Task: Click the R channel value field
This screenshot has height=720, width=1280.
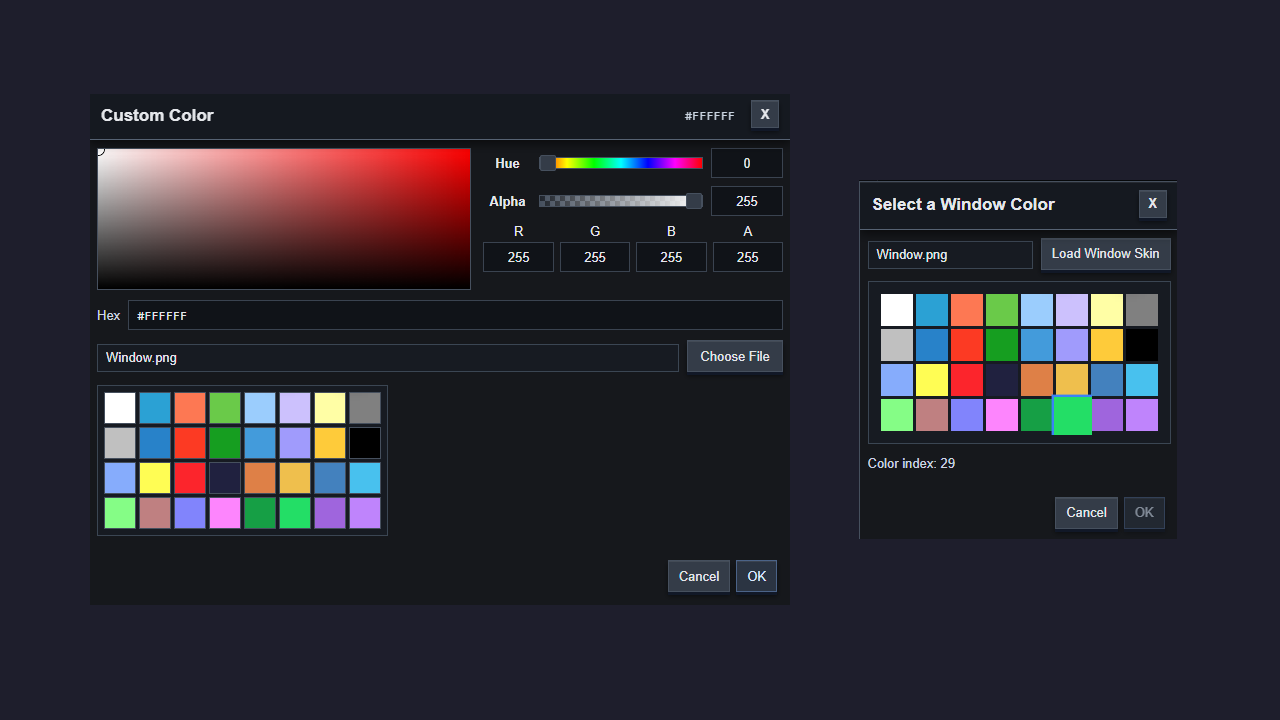Action: point(518,257)
